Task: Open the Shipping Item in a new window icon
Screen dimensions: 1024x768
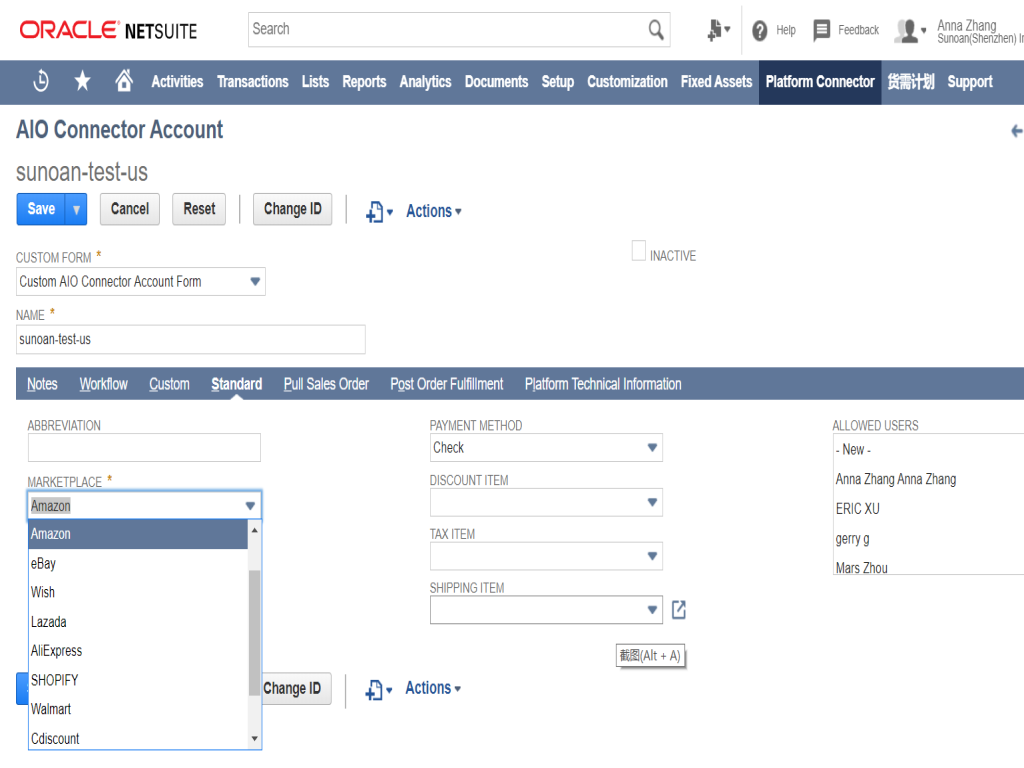Action: coord(679,609)
